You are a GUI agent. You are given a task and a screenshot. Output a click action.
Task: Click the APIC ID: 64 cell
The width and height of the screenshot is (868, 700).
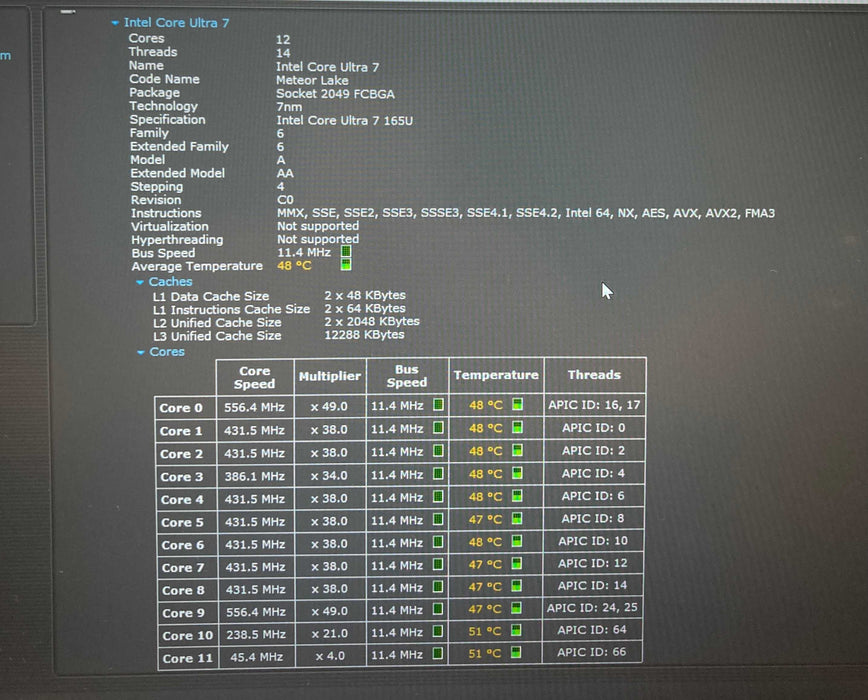coord(592,630)
